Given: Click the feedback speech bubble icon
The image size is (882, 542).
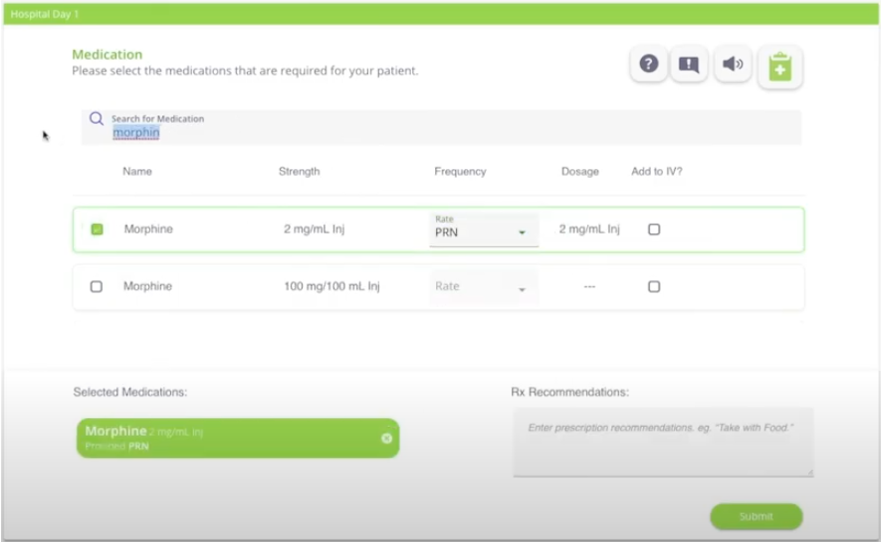Looking at the screenshot, I should (689, 65).
